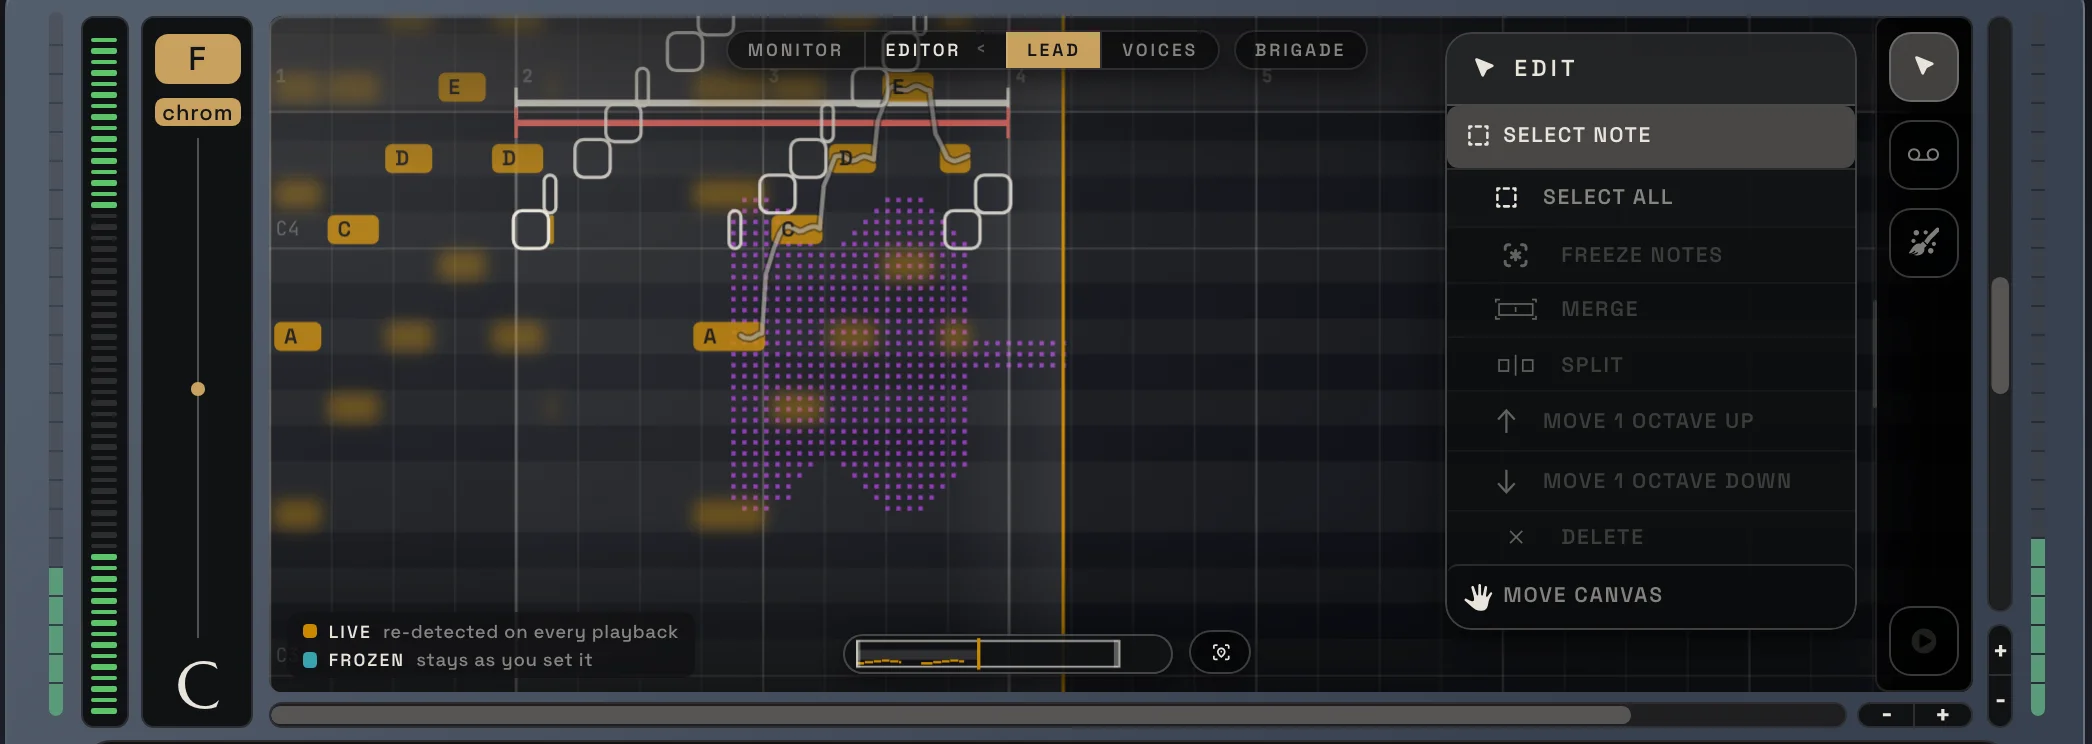The width and height of the screenshot is (2092, 744).
Task: Click the LIVE legend label
Action: (349, 632)
